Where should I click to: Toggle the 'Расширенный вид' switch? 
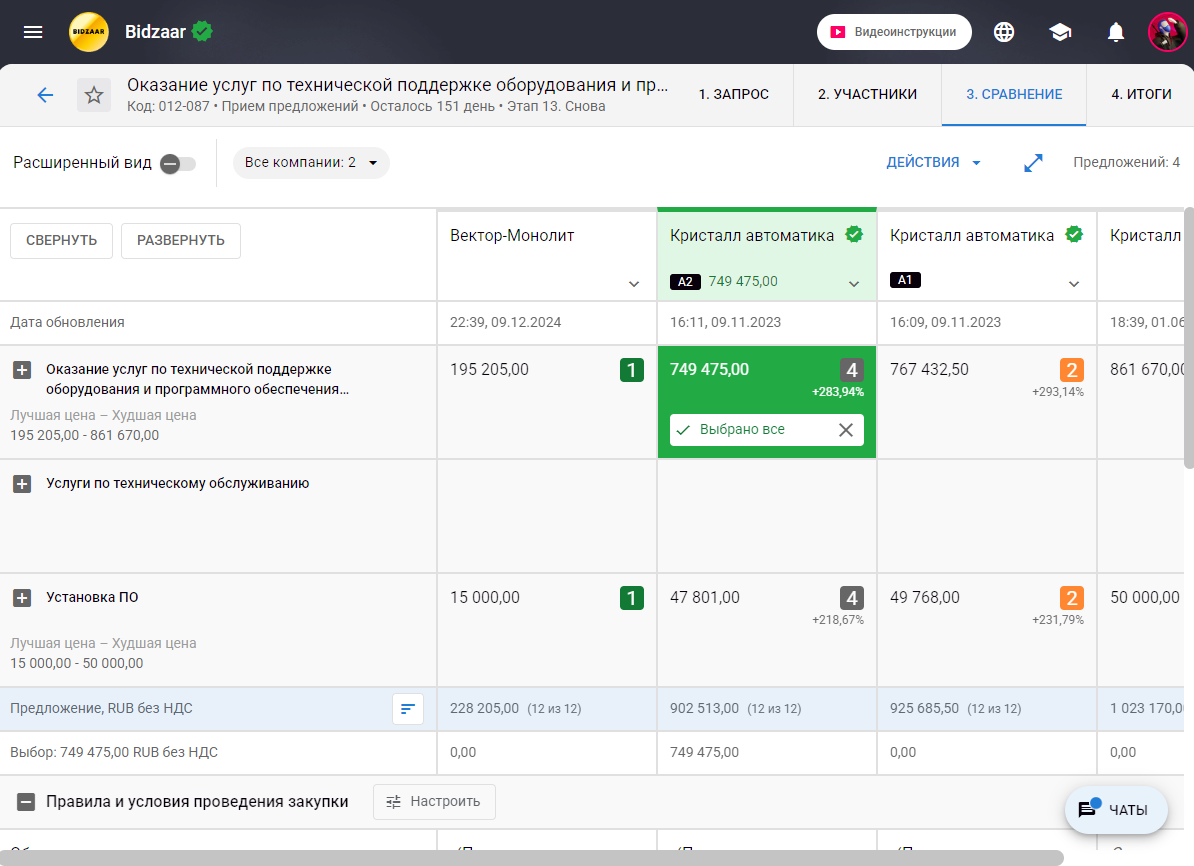point(178,163)
